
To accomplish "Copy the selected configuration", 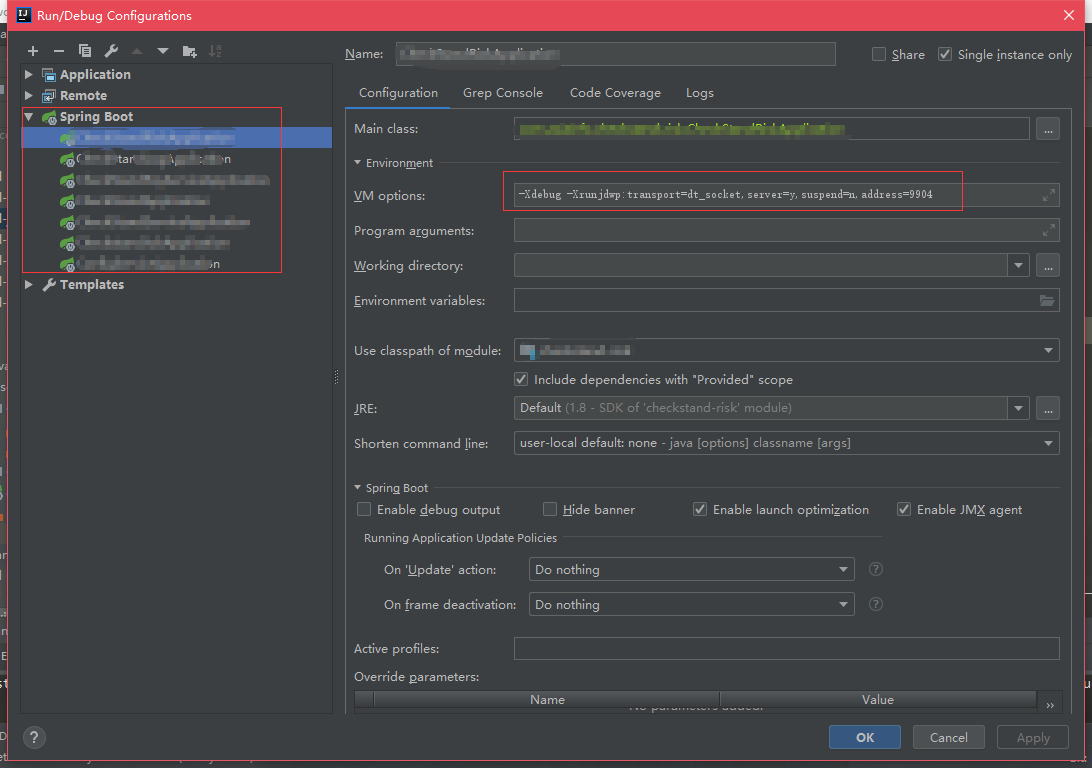I will 85,51.
